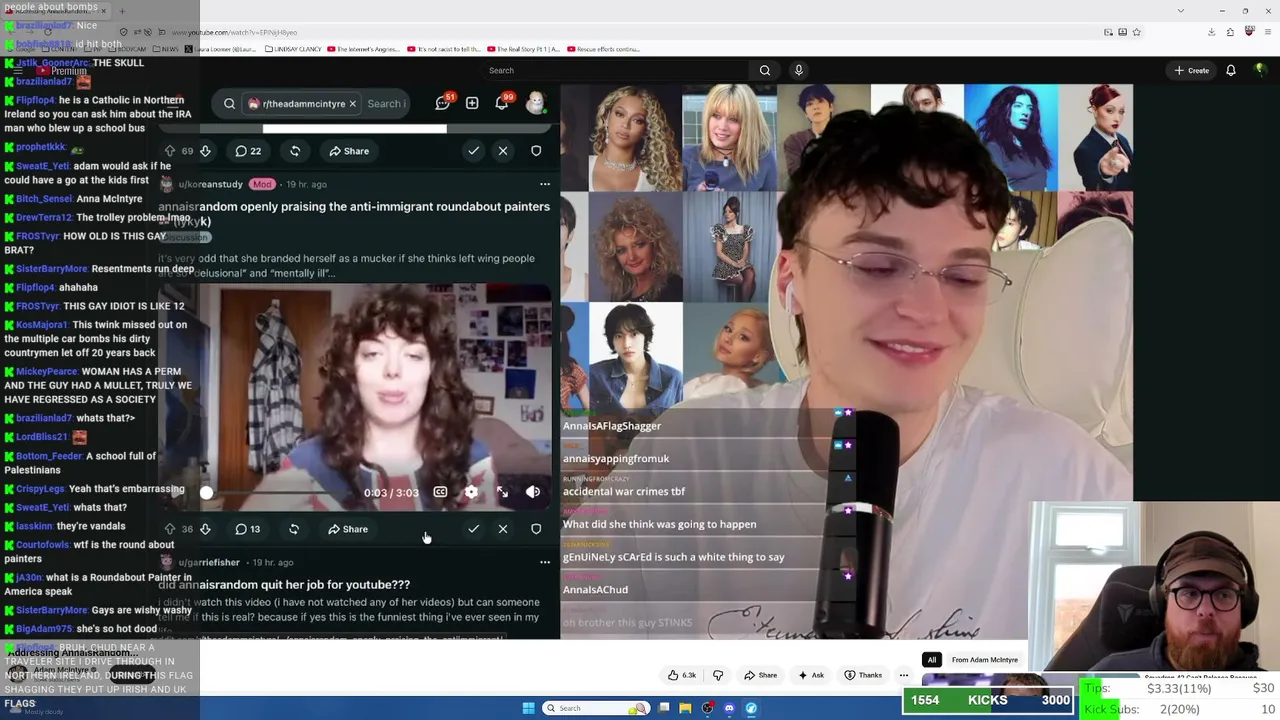The image size is (1280, 720).
Task: Open mod shield for 22-comment post
Action: coord(536,151)
